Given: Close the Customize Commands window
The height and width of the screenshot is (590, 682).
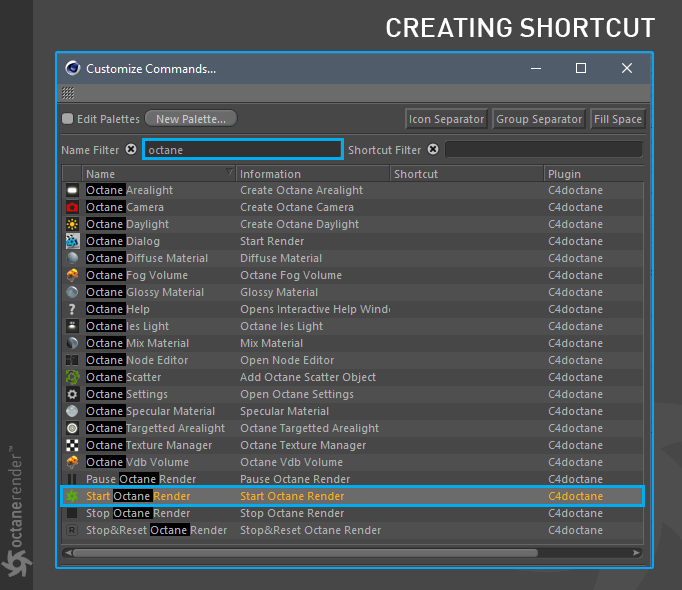Looking at the screenshot, I should click(x=627, y=68).
